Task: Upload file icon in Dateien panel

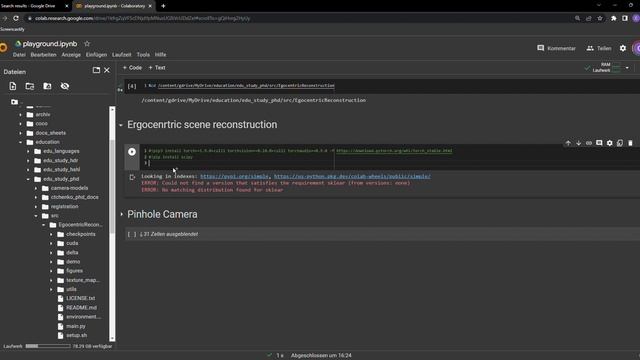Action: pyautogui.click(x=13, y=86)
